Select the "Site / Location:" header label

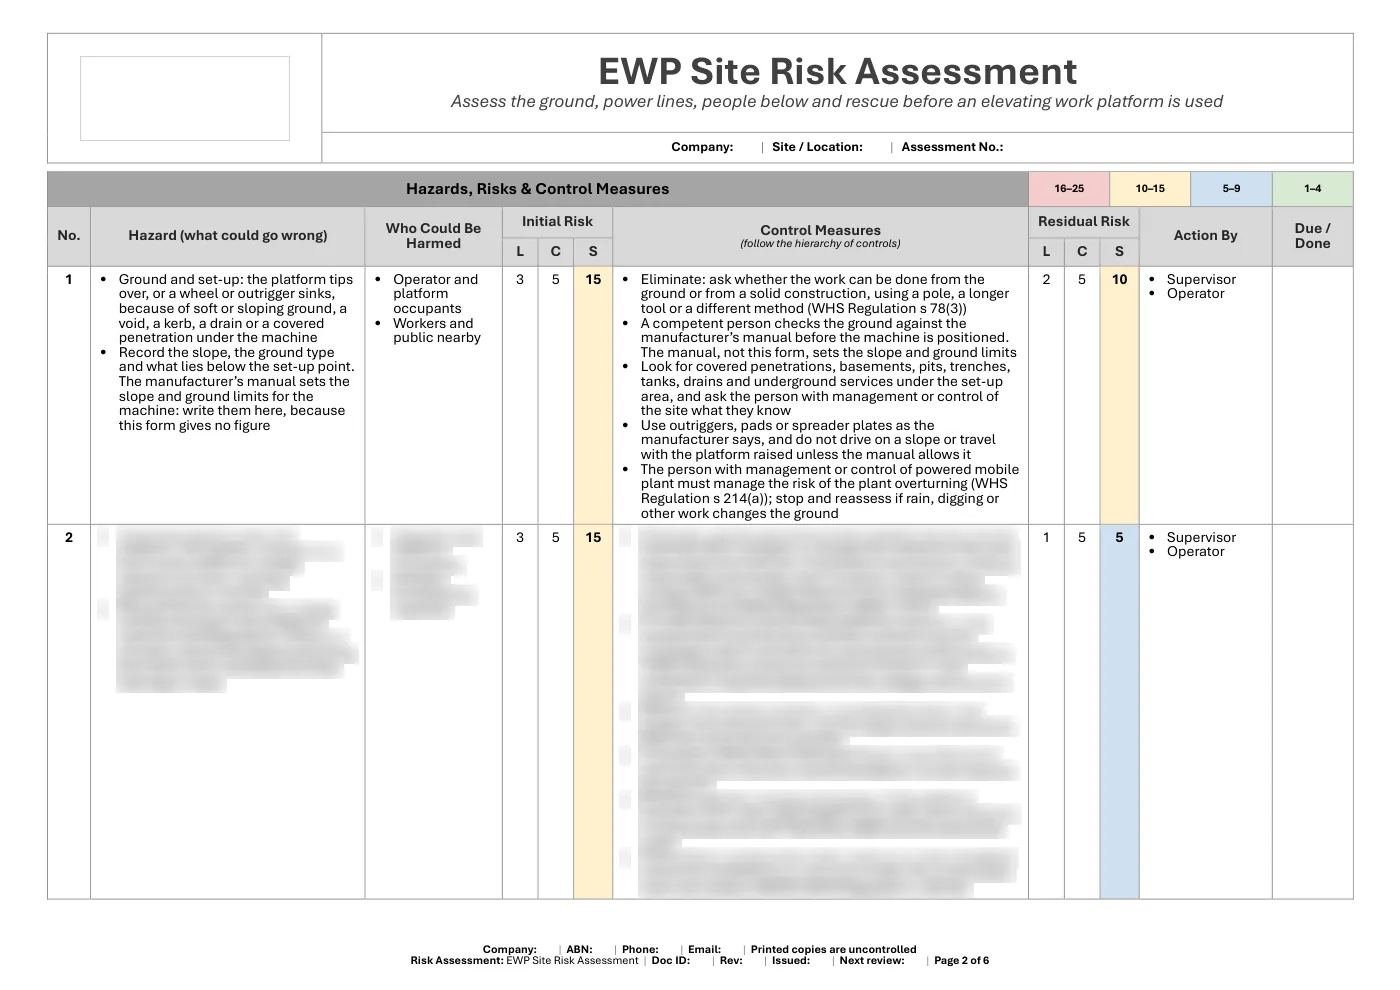pyautogui.click(x=817, y=147)
